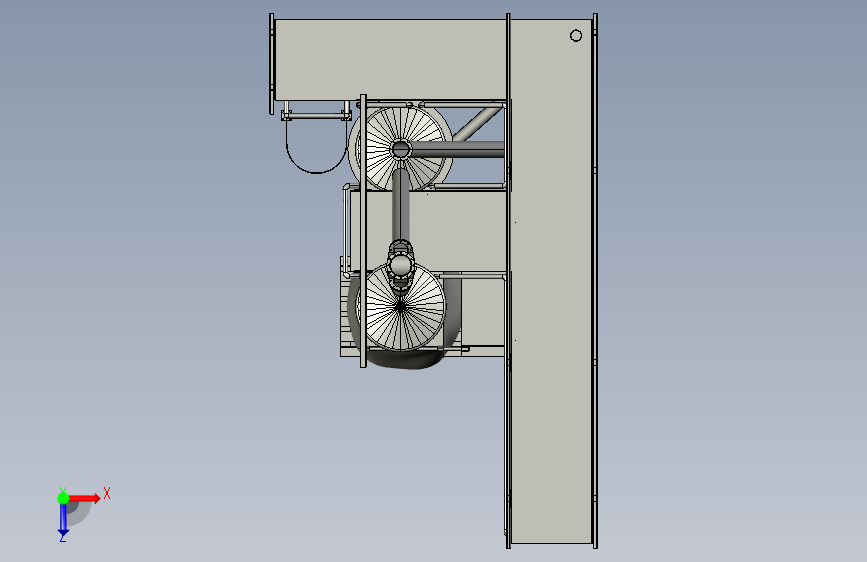Select the tall vertical panel body
Screen dimensions: 867x562
551,281
